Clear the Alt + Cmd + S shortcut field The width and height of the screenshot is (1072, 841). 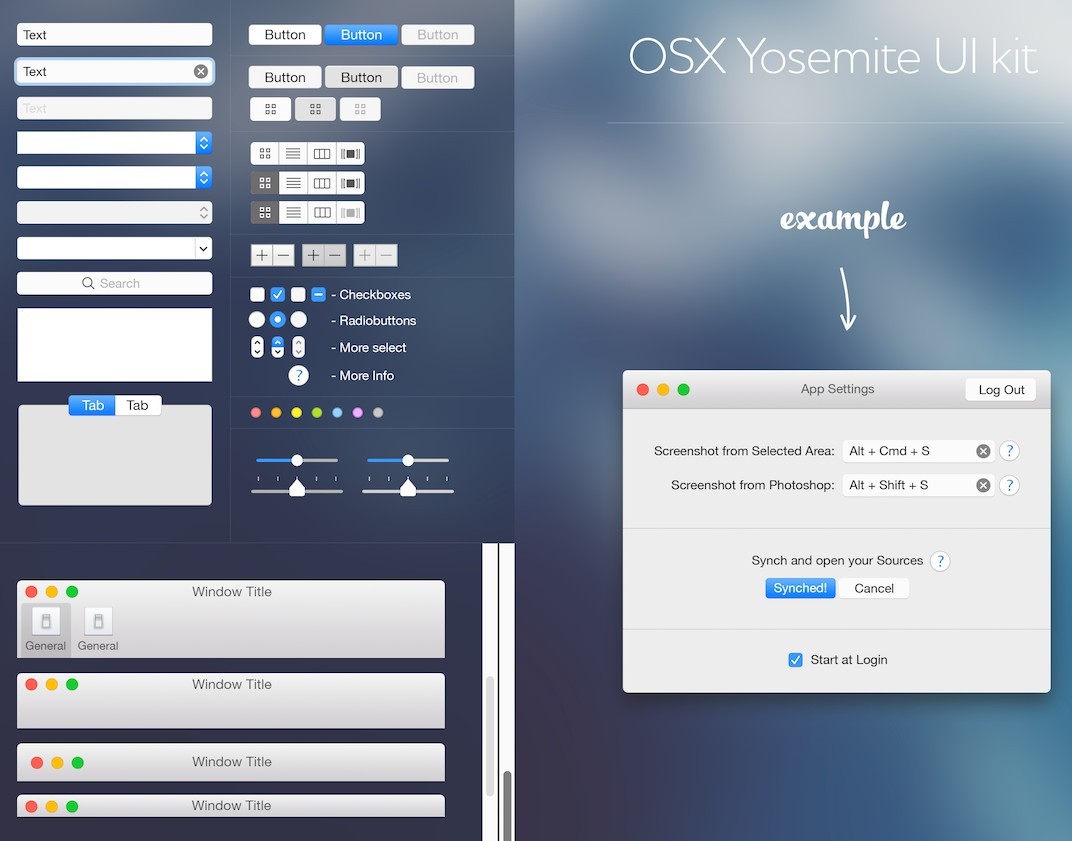tap(983, 451)
